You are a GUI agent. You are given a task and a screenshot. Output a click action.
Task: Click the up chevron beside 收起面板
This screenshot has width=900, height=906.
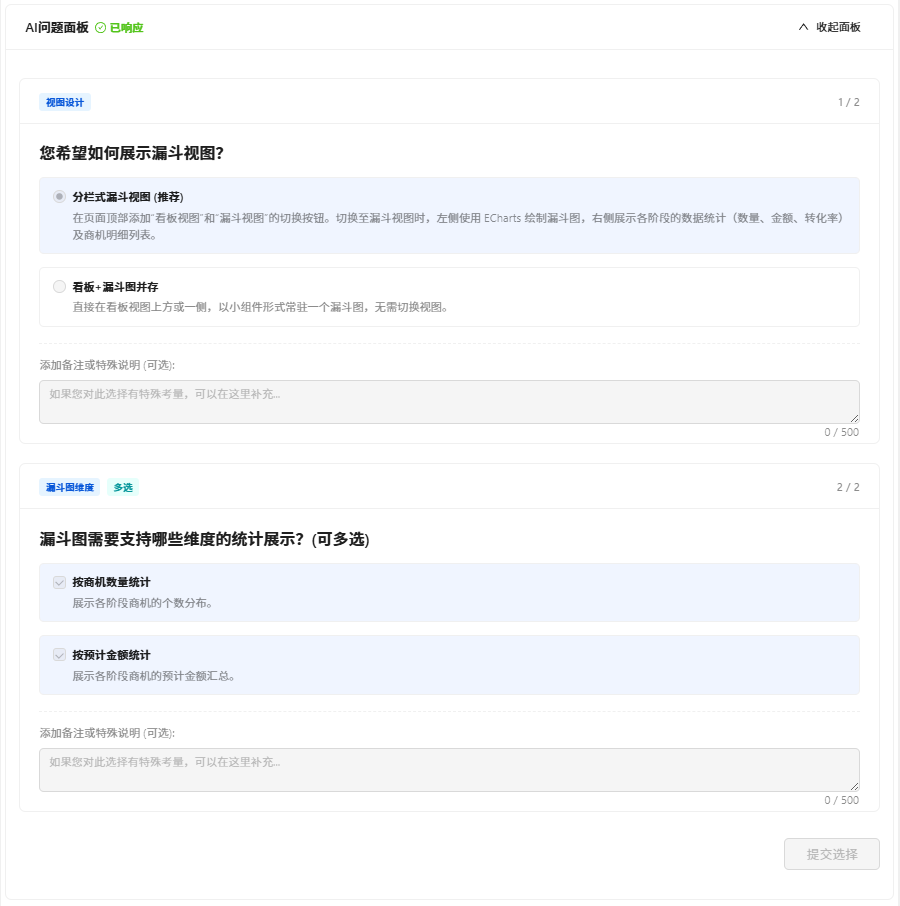(x=803, y=27)
